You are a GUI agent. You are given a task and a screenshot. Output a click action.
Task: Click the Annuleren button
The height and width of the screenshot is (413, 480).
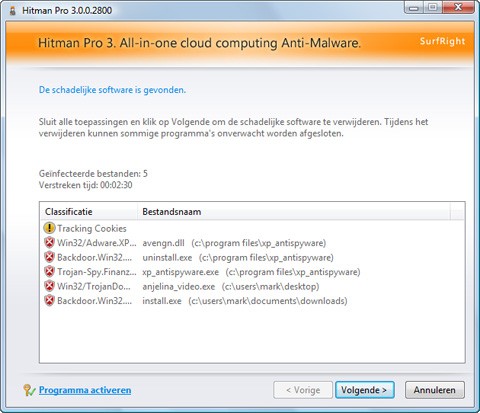click(x=435, y=390)
